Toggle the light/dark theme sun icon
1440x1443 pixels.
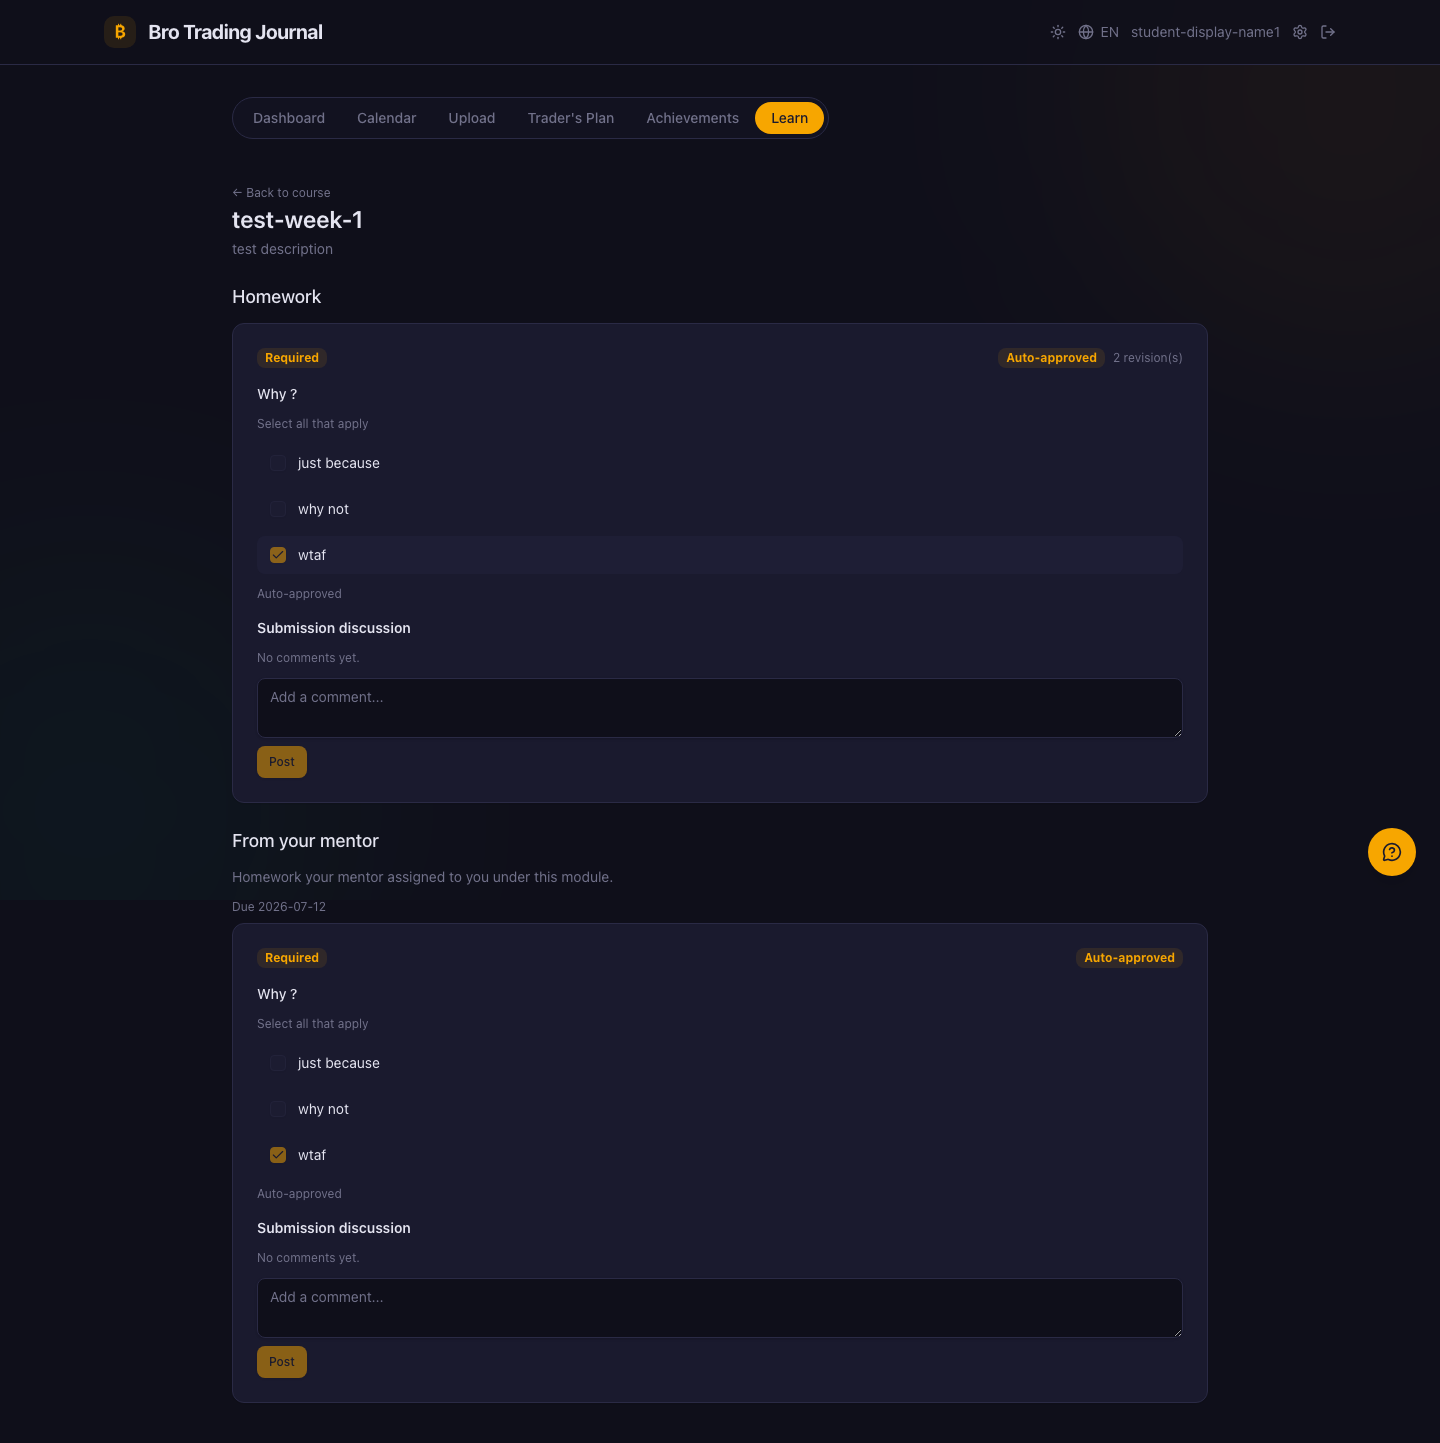click(x=1058, y=32)
